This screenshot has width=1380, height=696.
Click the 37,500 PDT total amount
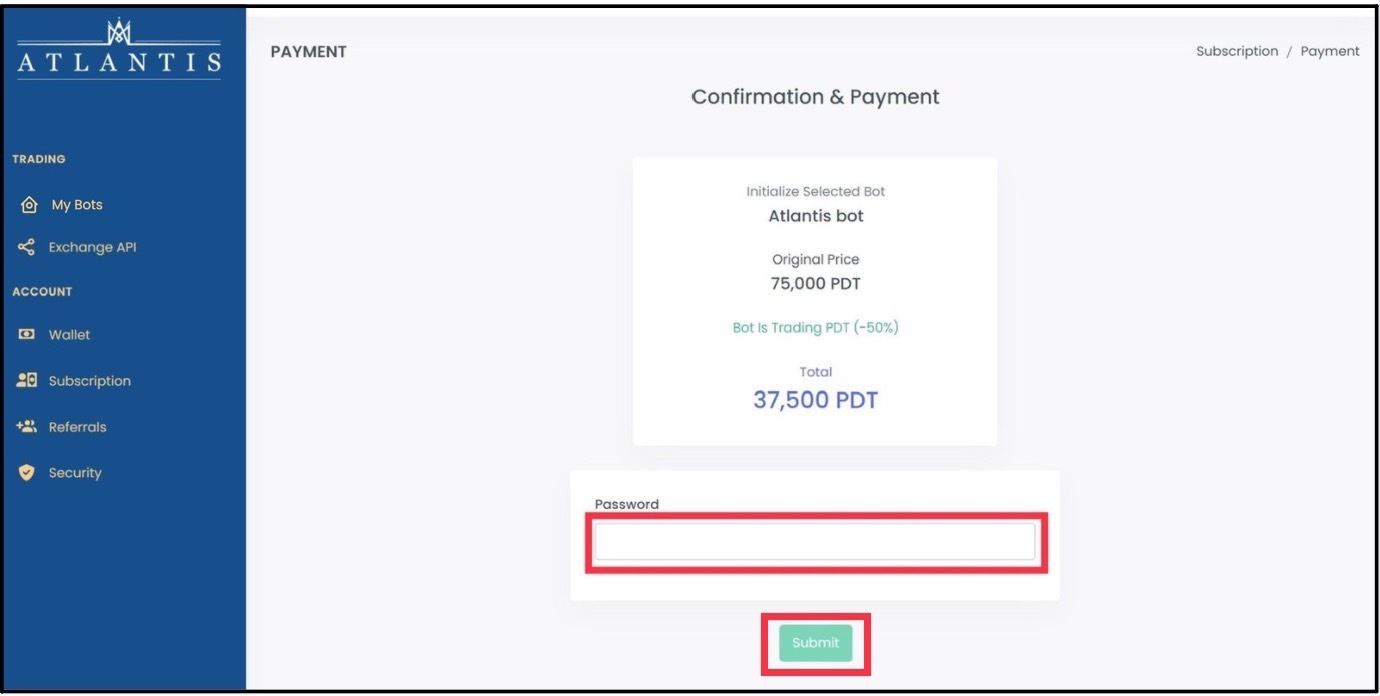tap(815, 400)
